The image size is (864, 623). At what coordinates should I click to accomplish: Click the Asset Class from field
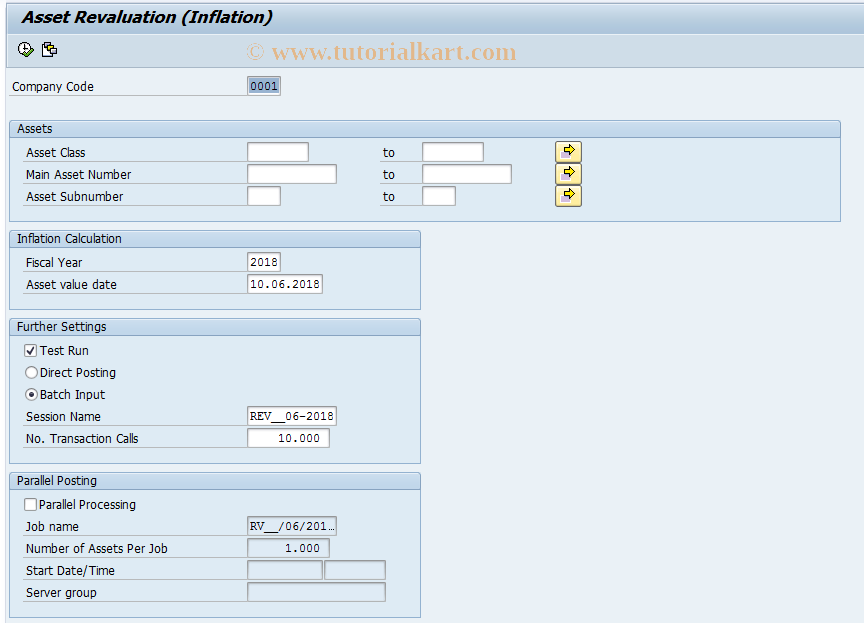277,151
